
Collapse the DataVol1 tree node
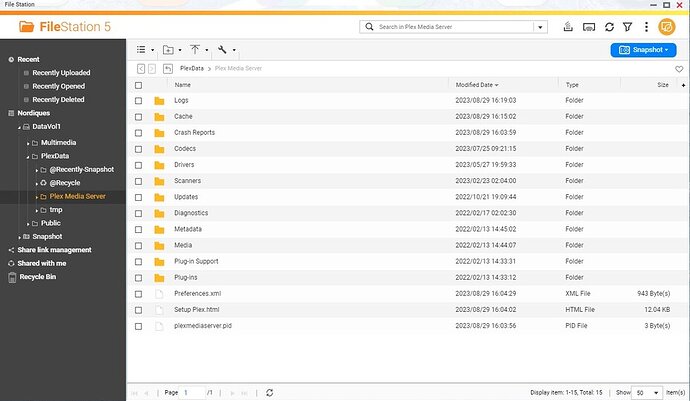tap(19, 127)
